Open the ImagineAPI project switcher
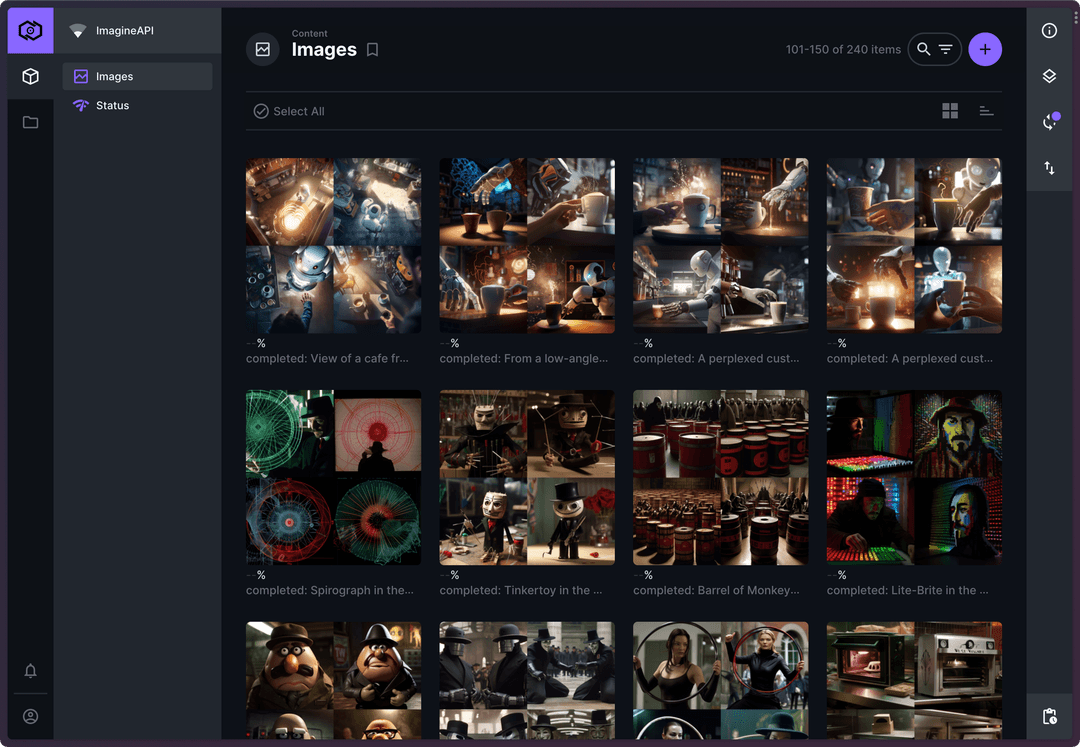Image resolution: width=1080 pixels, height=747 pixels. [137, 30]
